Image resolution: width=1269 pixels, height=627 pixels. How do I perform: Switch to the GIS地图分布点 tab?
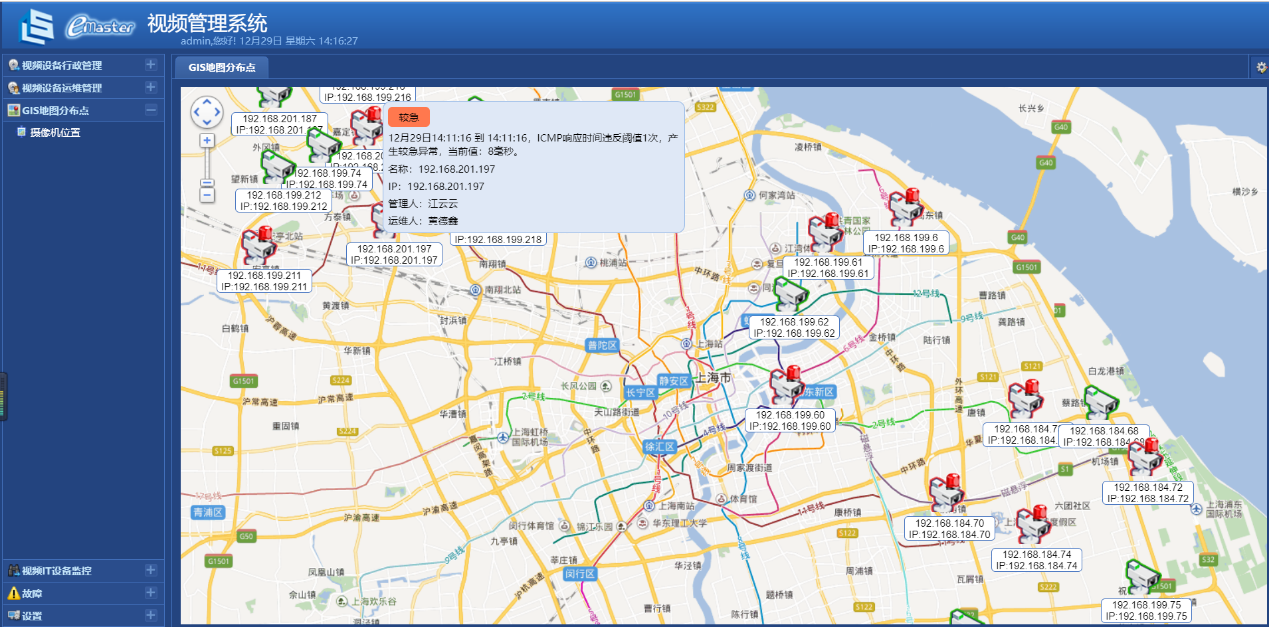point(222,67)
